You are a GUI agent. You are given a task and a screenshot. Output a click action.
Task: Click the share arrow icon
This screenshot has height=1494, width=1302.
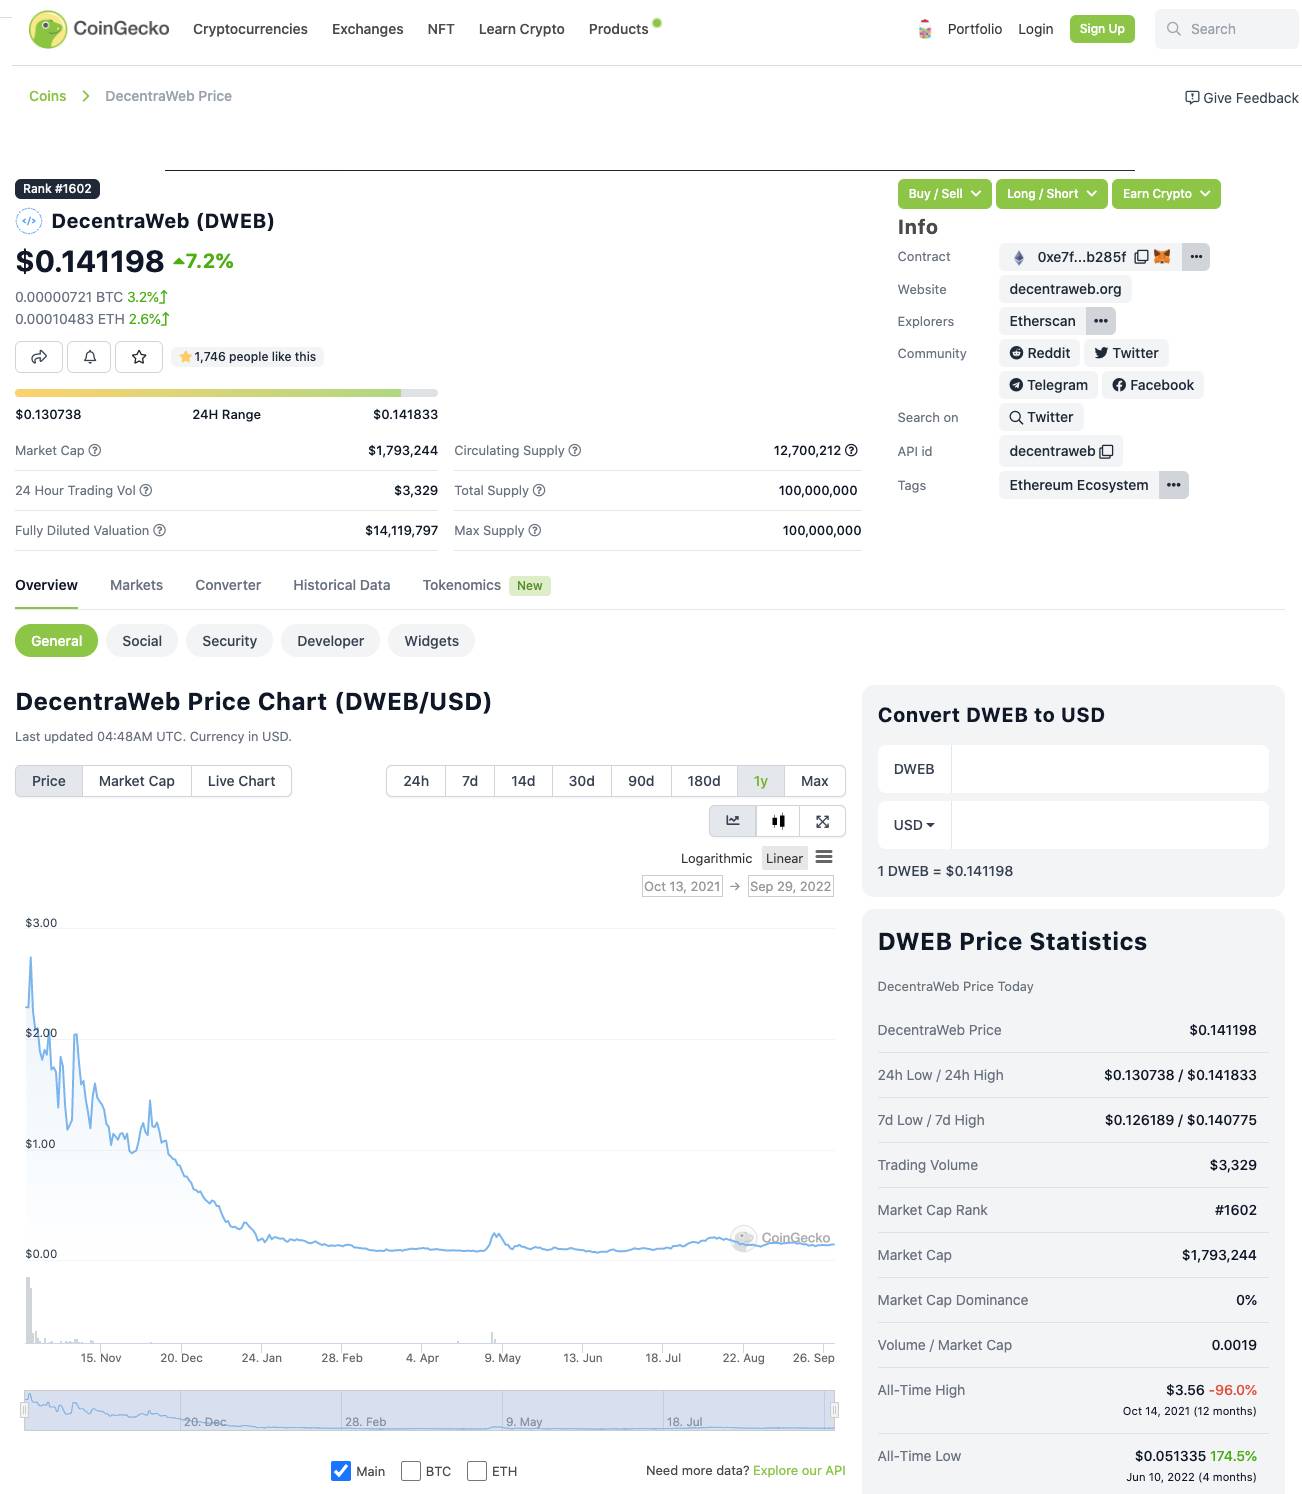tap(39, 357)
